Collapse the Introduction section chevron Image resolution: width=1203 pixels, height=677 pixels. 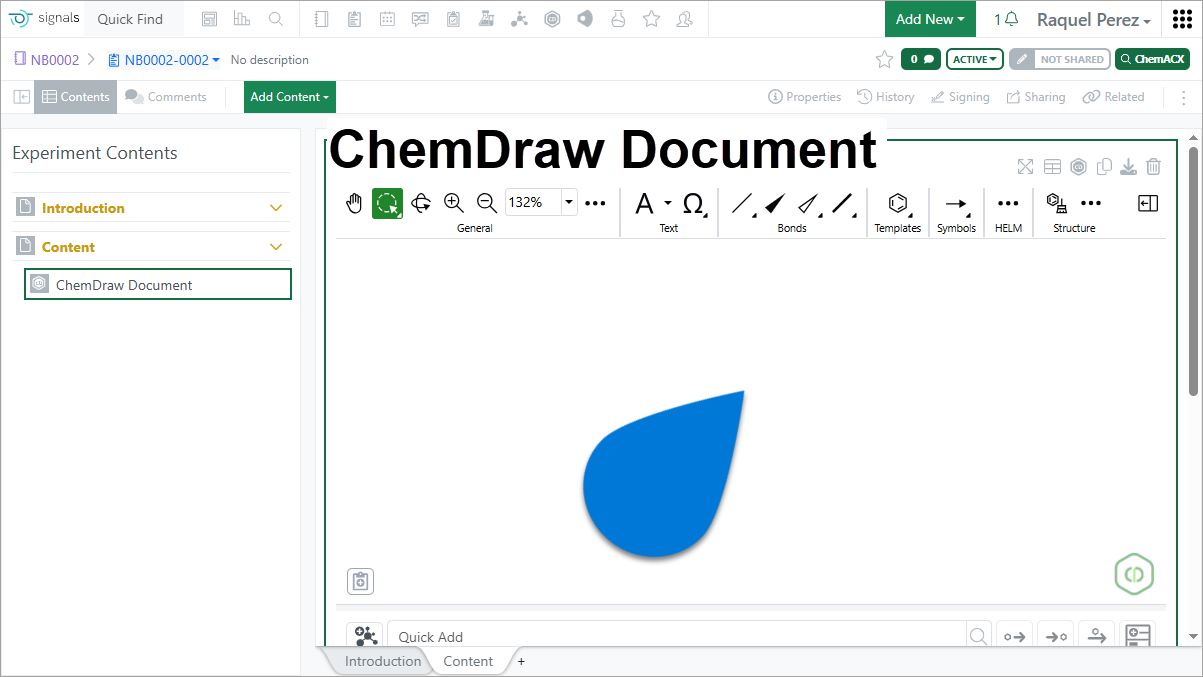[277, 208]
